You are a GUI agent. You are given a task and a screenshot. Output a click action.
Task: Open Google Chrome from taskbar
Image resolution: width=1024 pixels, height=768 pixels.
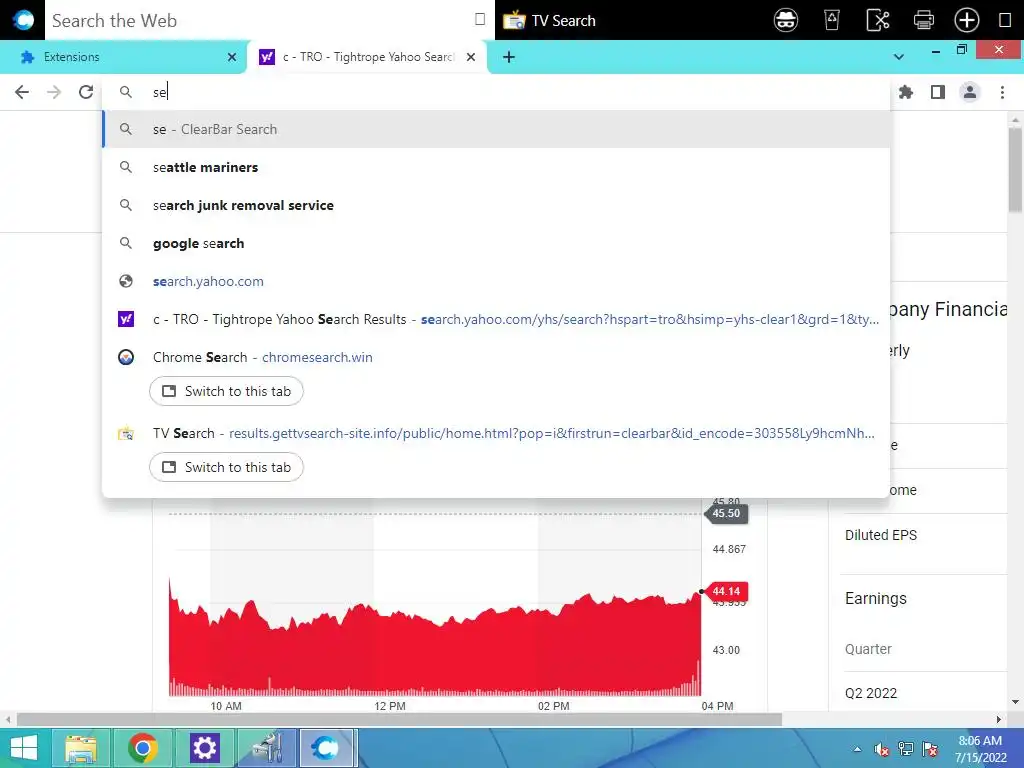(142, 748)
